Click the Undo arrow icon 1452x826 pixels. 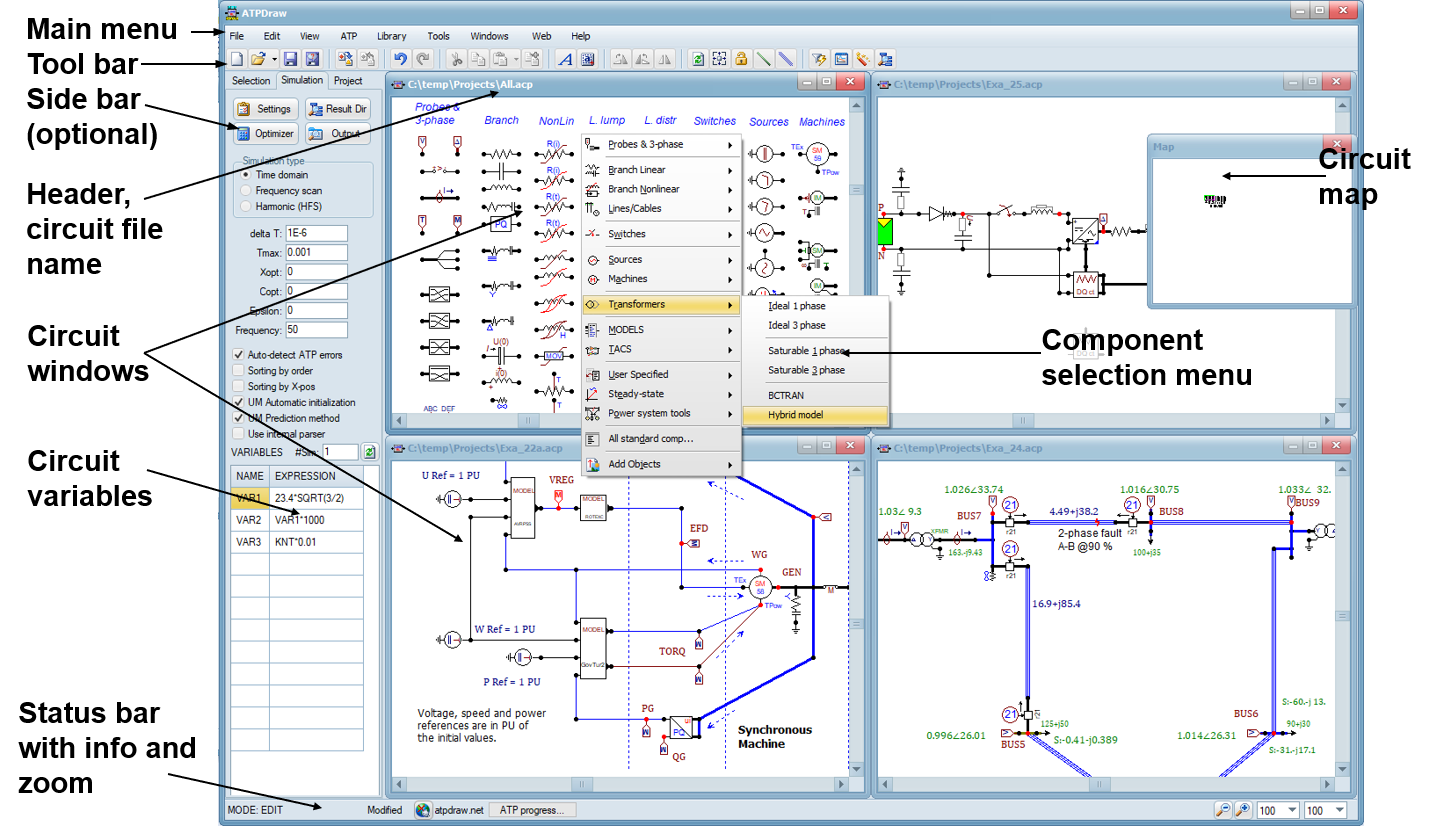400,59
